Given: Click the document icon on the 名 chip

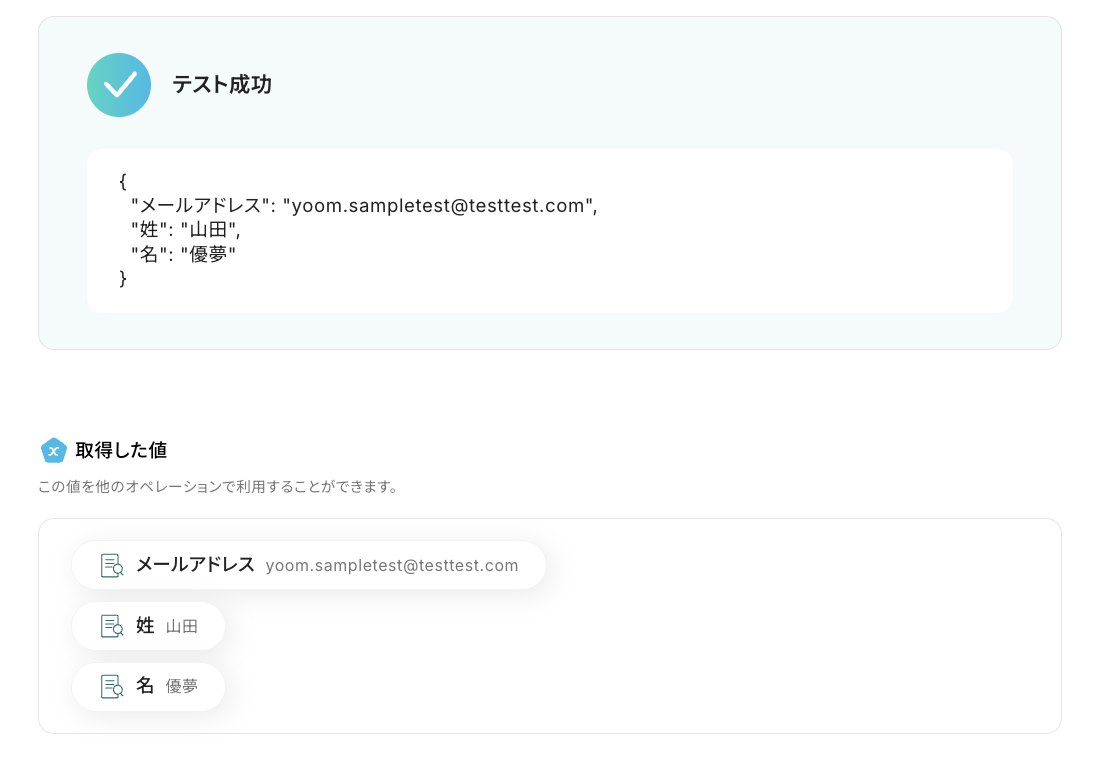Looking at the screenshot, I should (x=112, y=686).
